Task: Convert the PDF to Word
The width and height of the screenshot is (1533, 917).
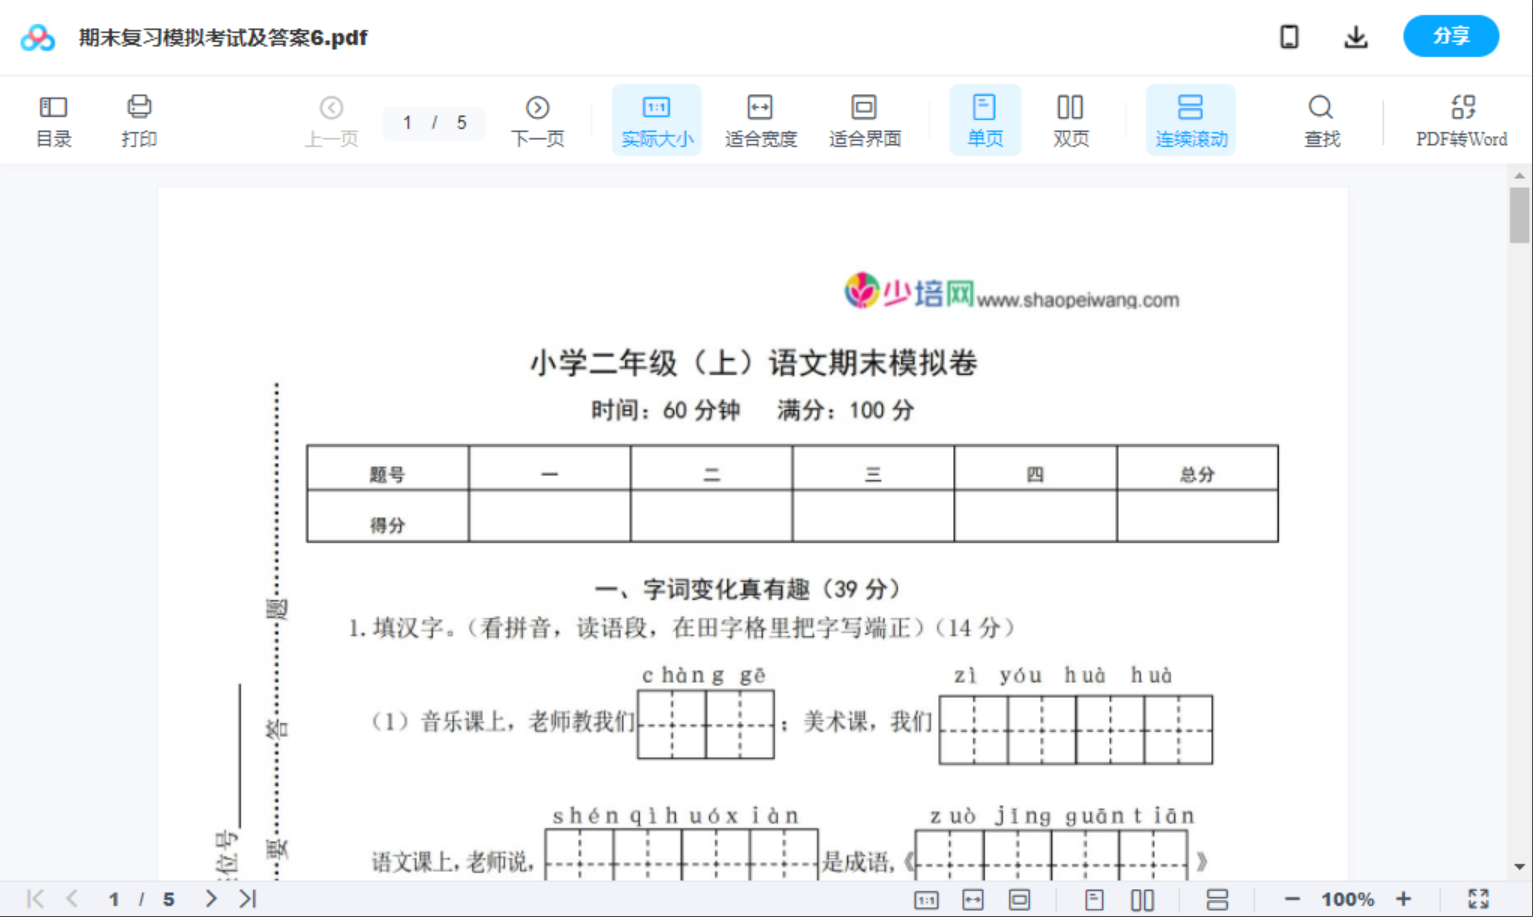Action: (x=1463, y=119)
